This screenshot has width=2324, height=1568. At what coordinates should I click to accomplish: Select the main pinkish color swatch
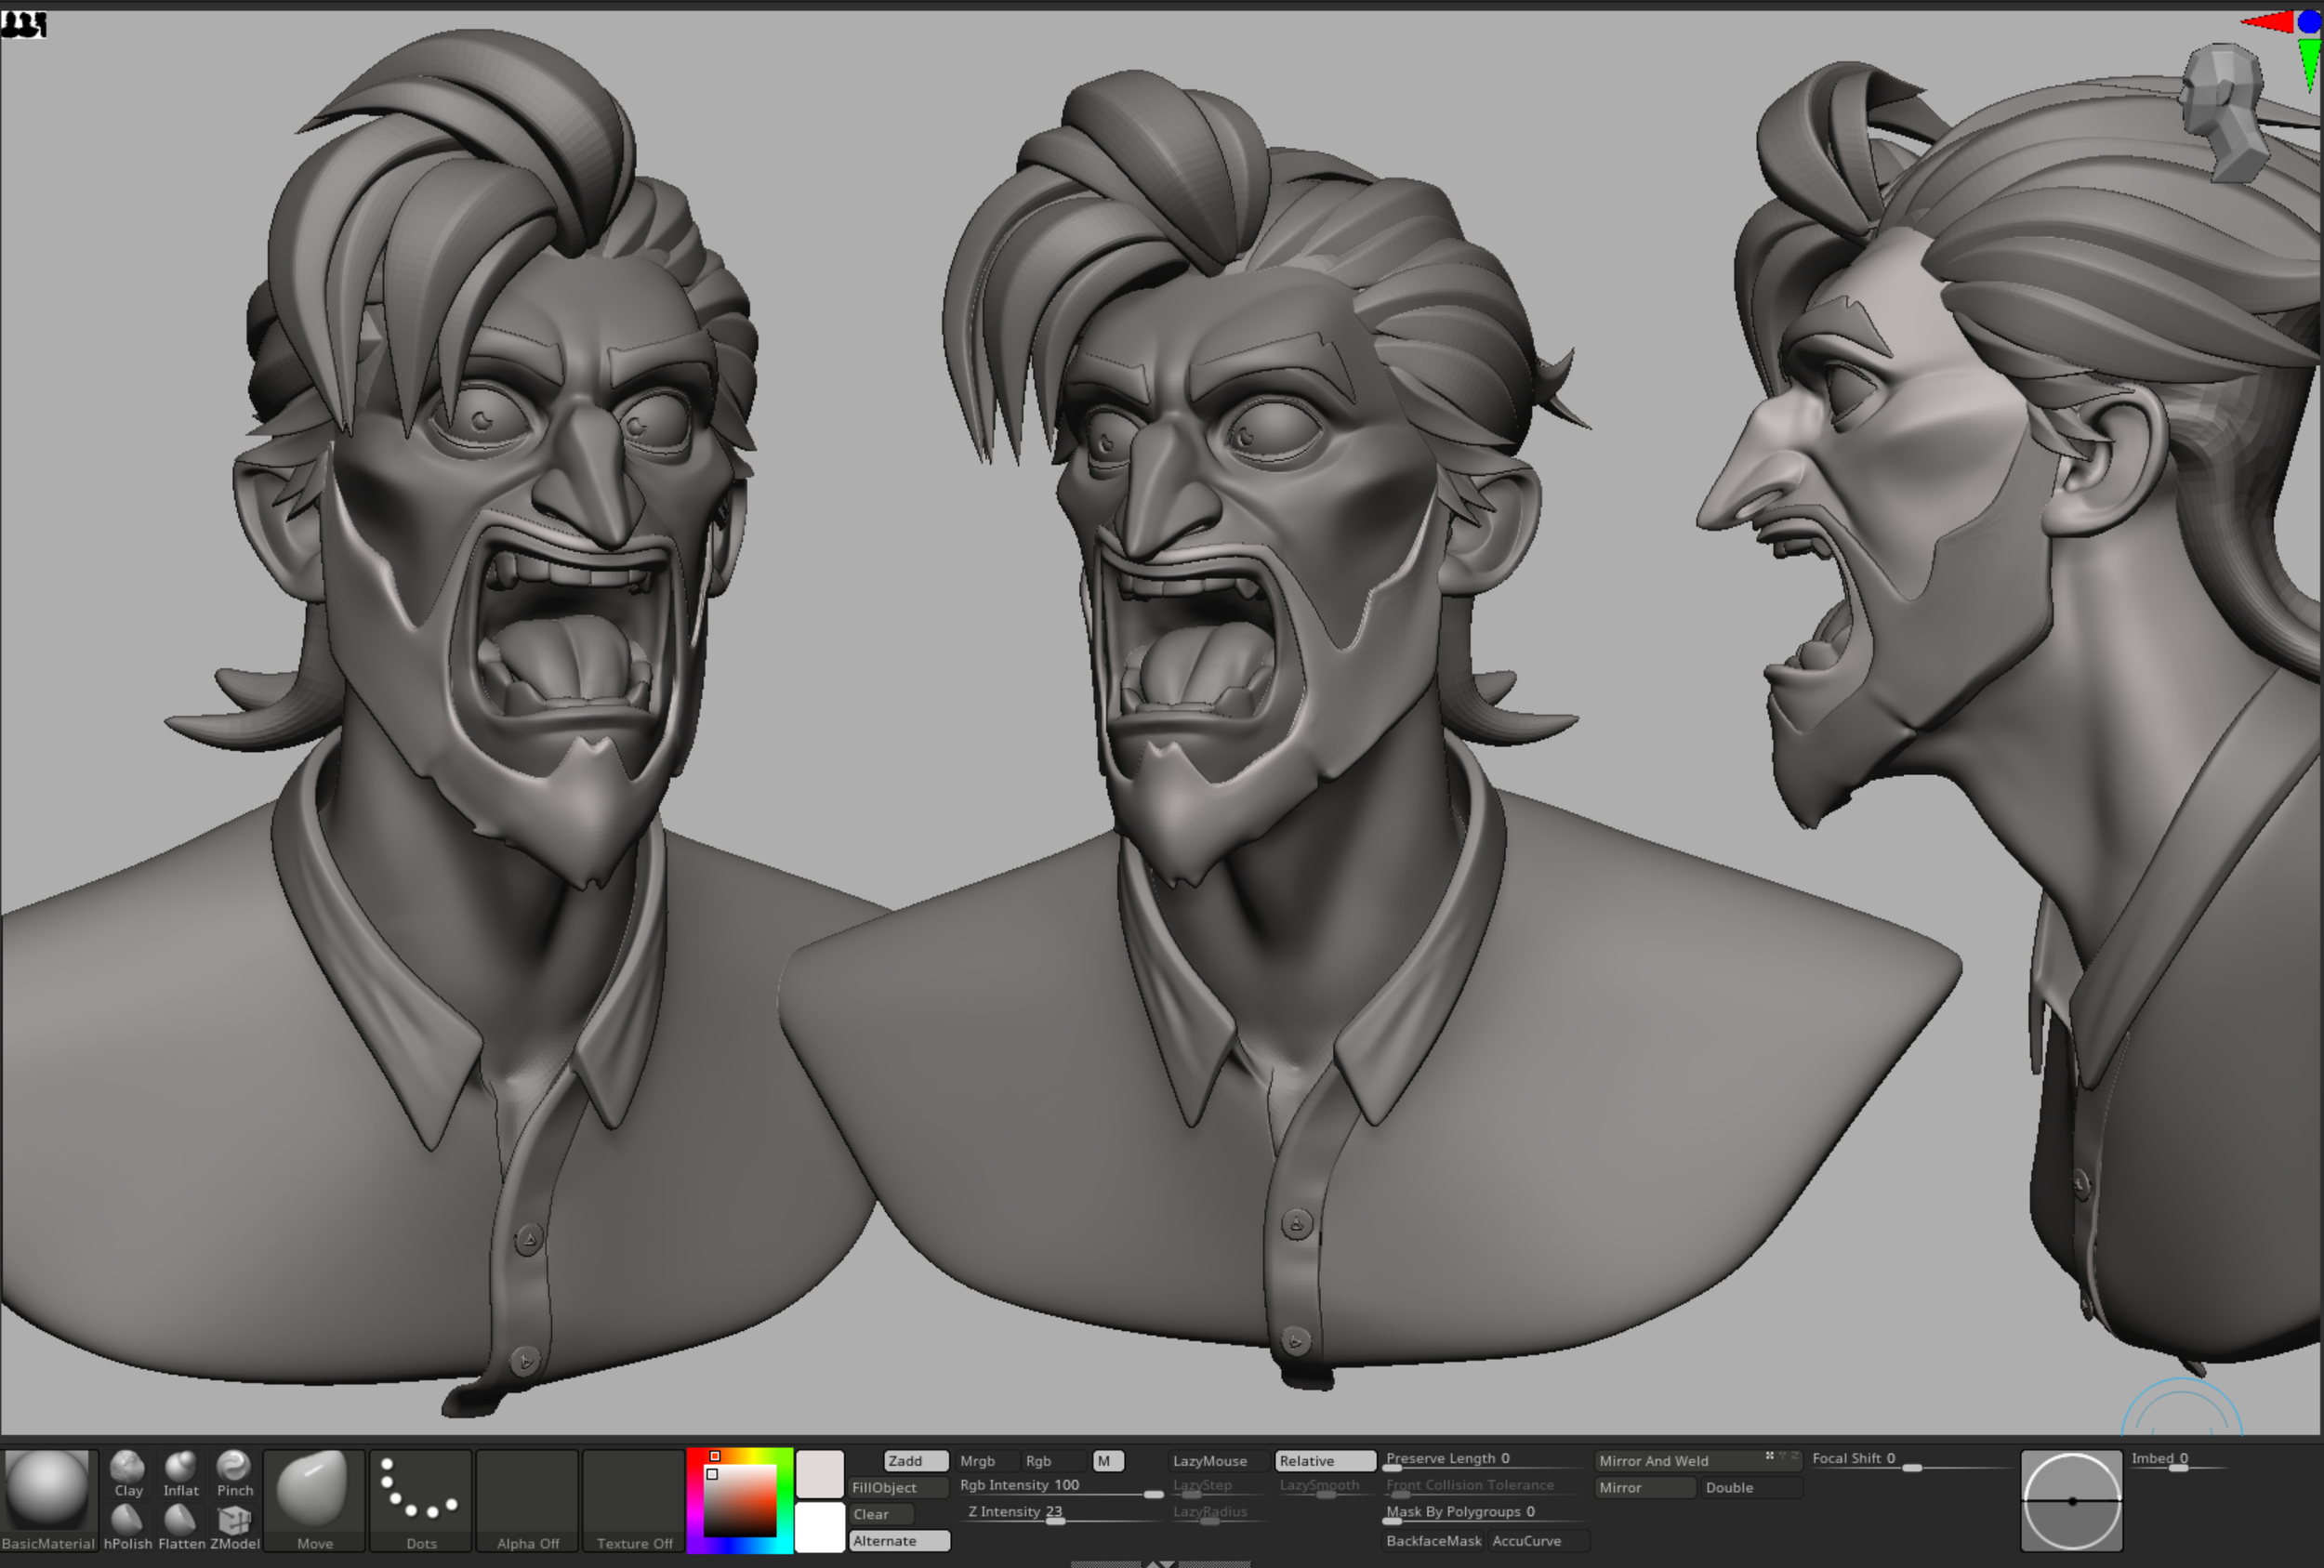click(820, 1474)
